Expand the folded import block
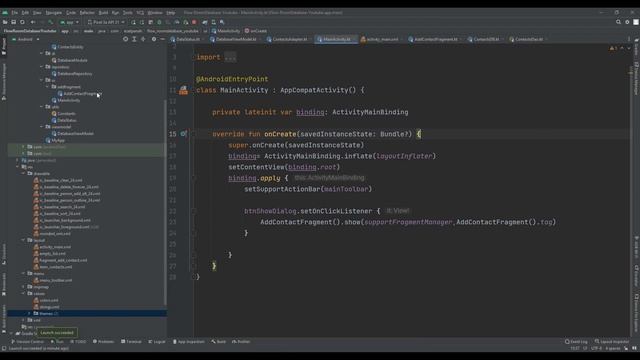 click(230, 58)
